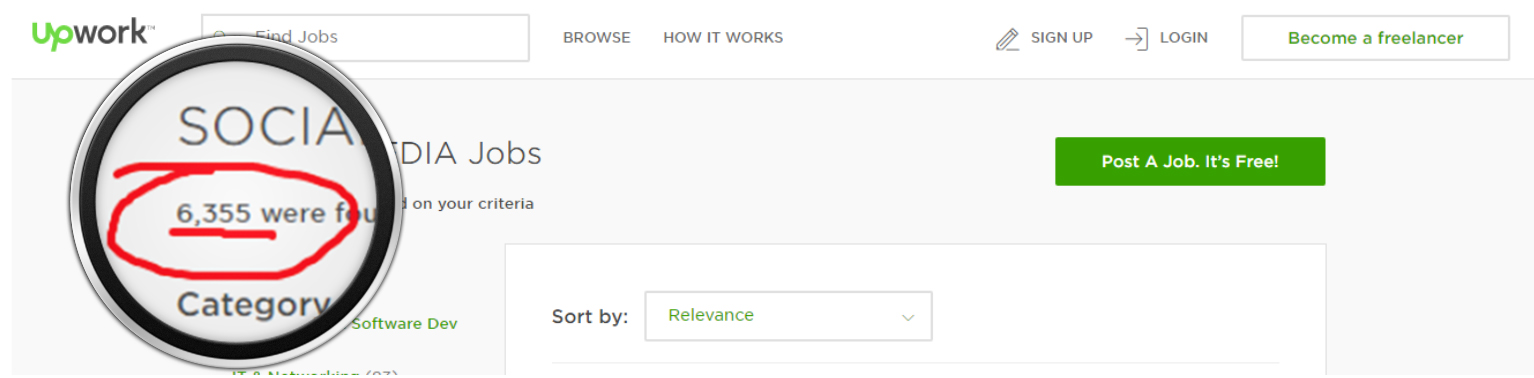This screenshot has height=378, width=1534.
Task: Click the LOGIN link
Action: point(1184,38)
